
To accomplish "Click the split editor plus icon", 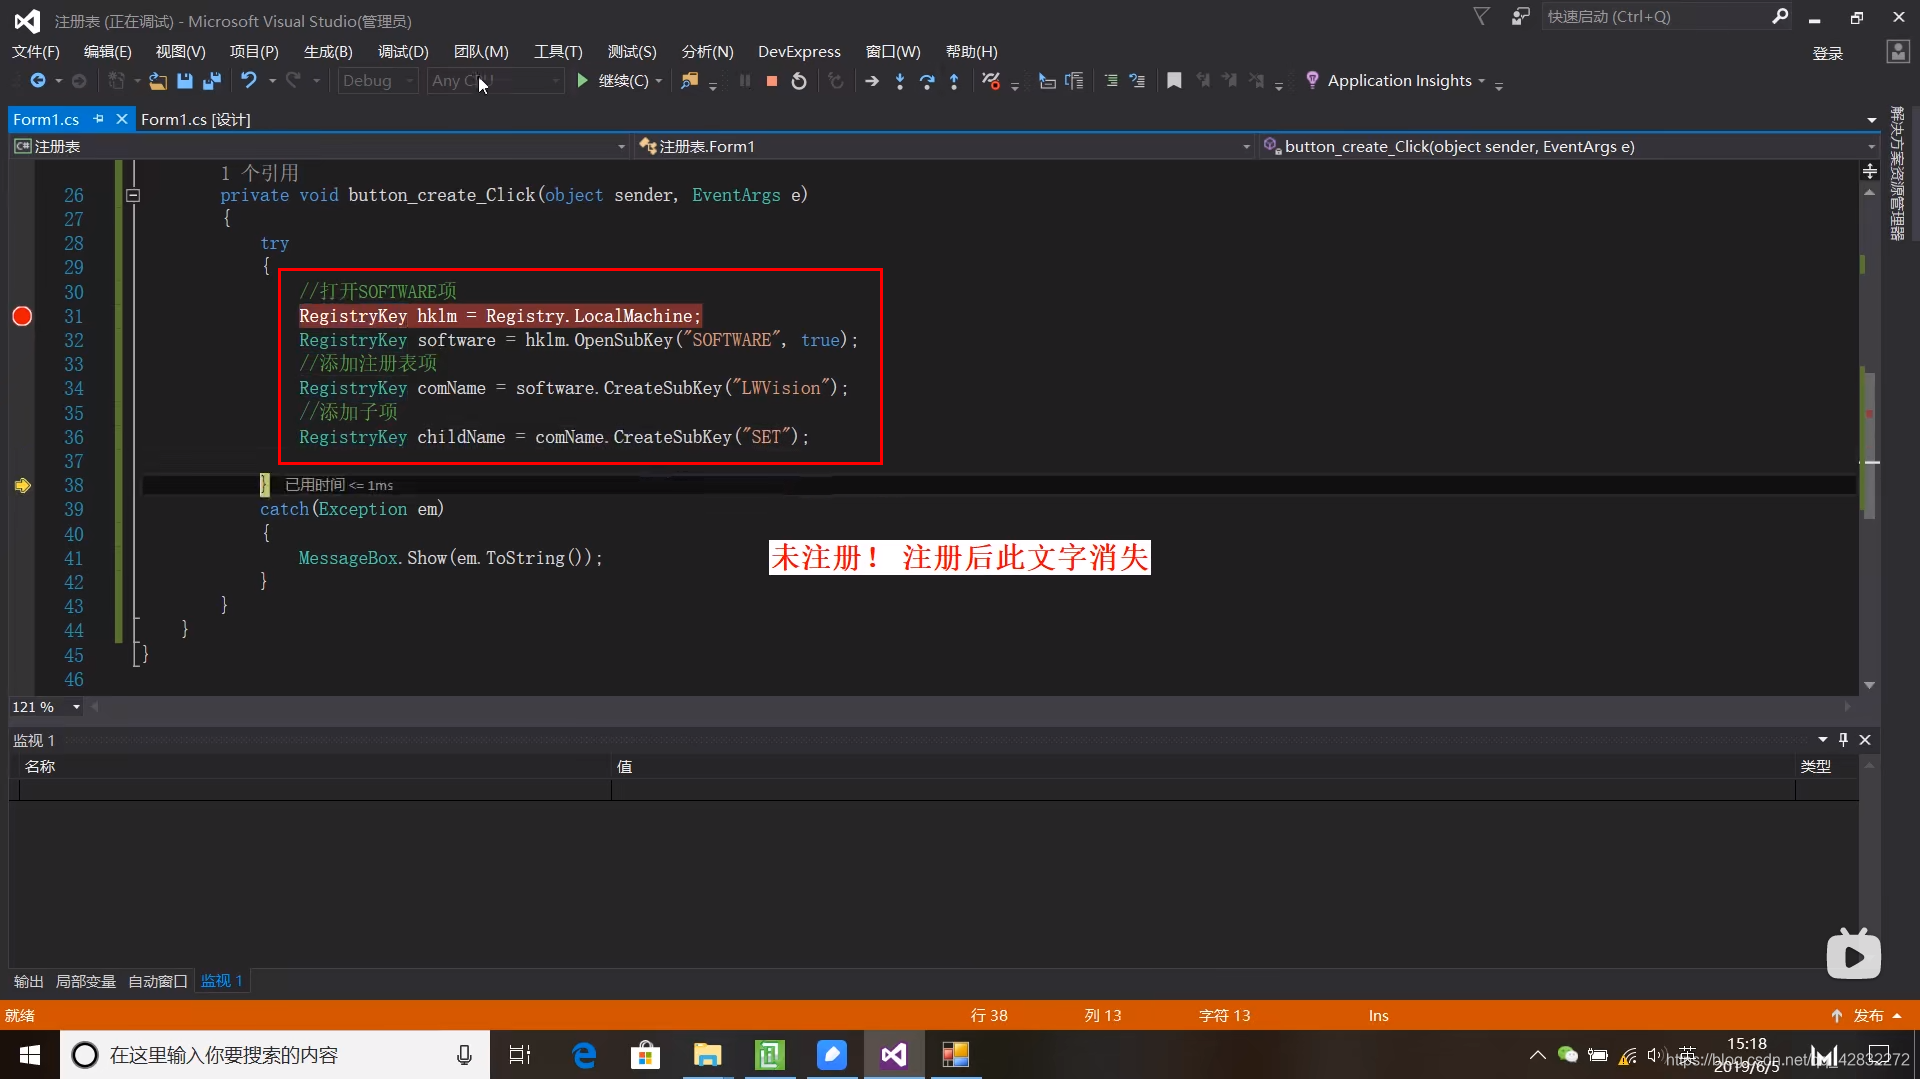I will click(x=1870, y=171).
